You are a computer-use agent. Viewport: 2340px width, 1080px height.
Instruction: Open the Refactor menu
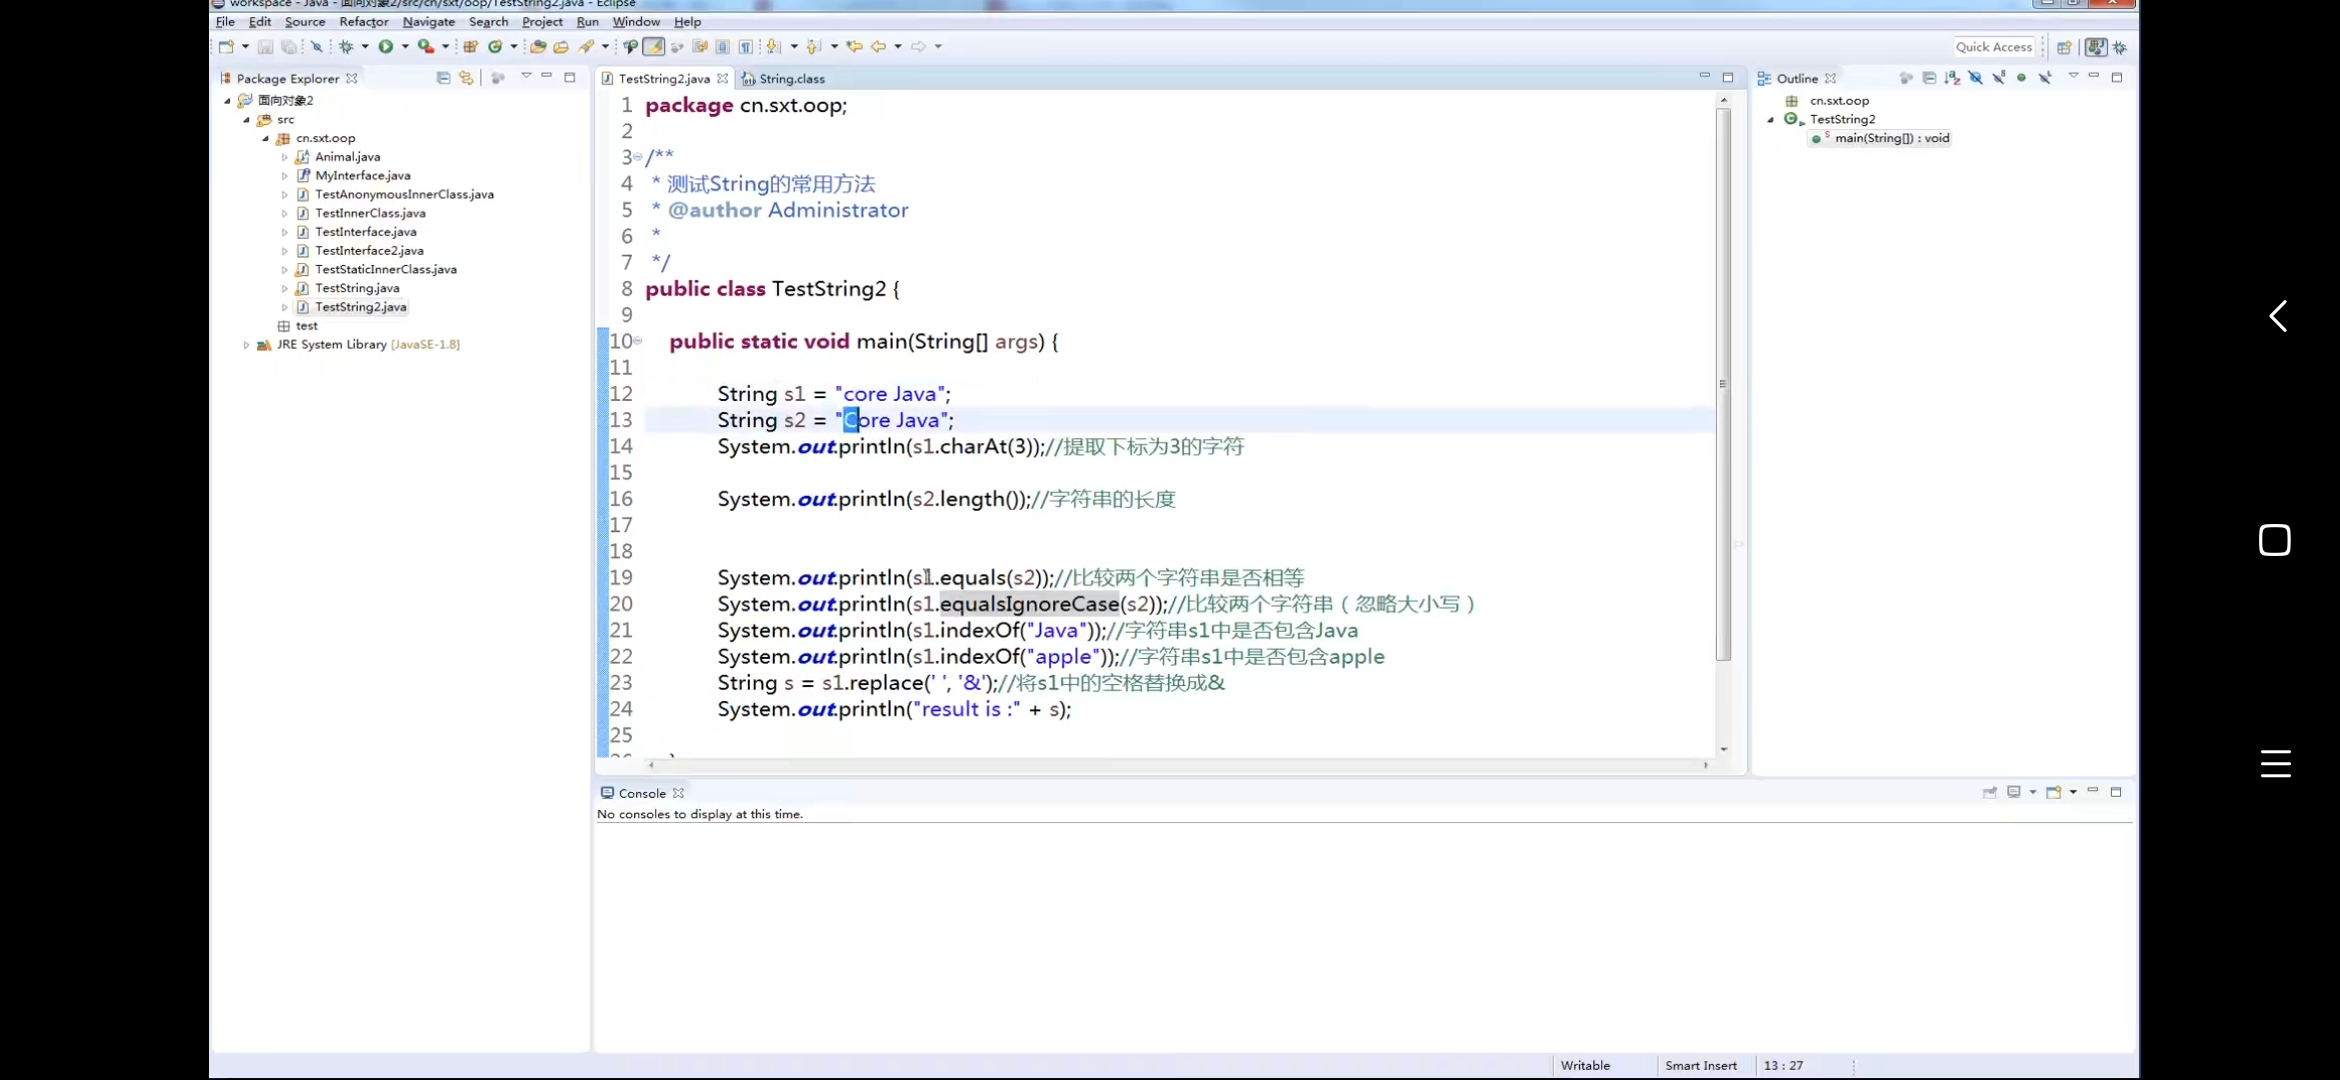(363, 21)
